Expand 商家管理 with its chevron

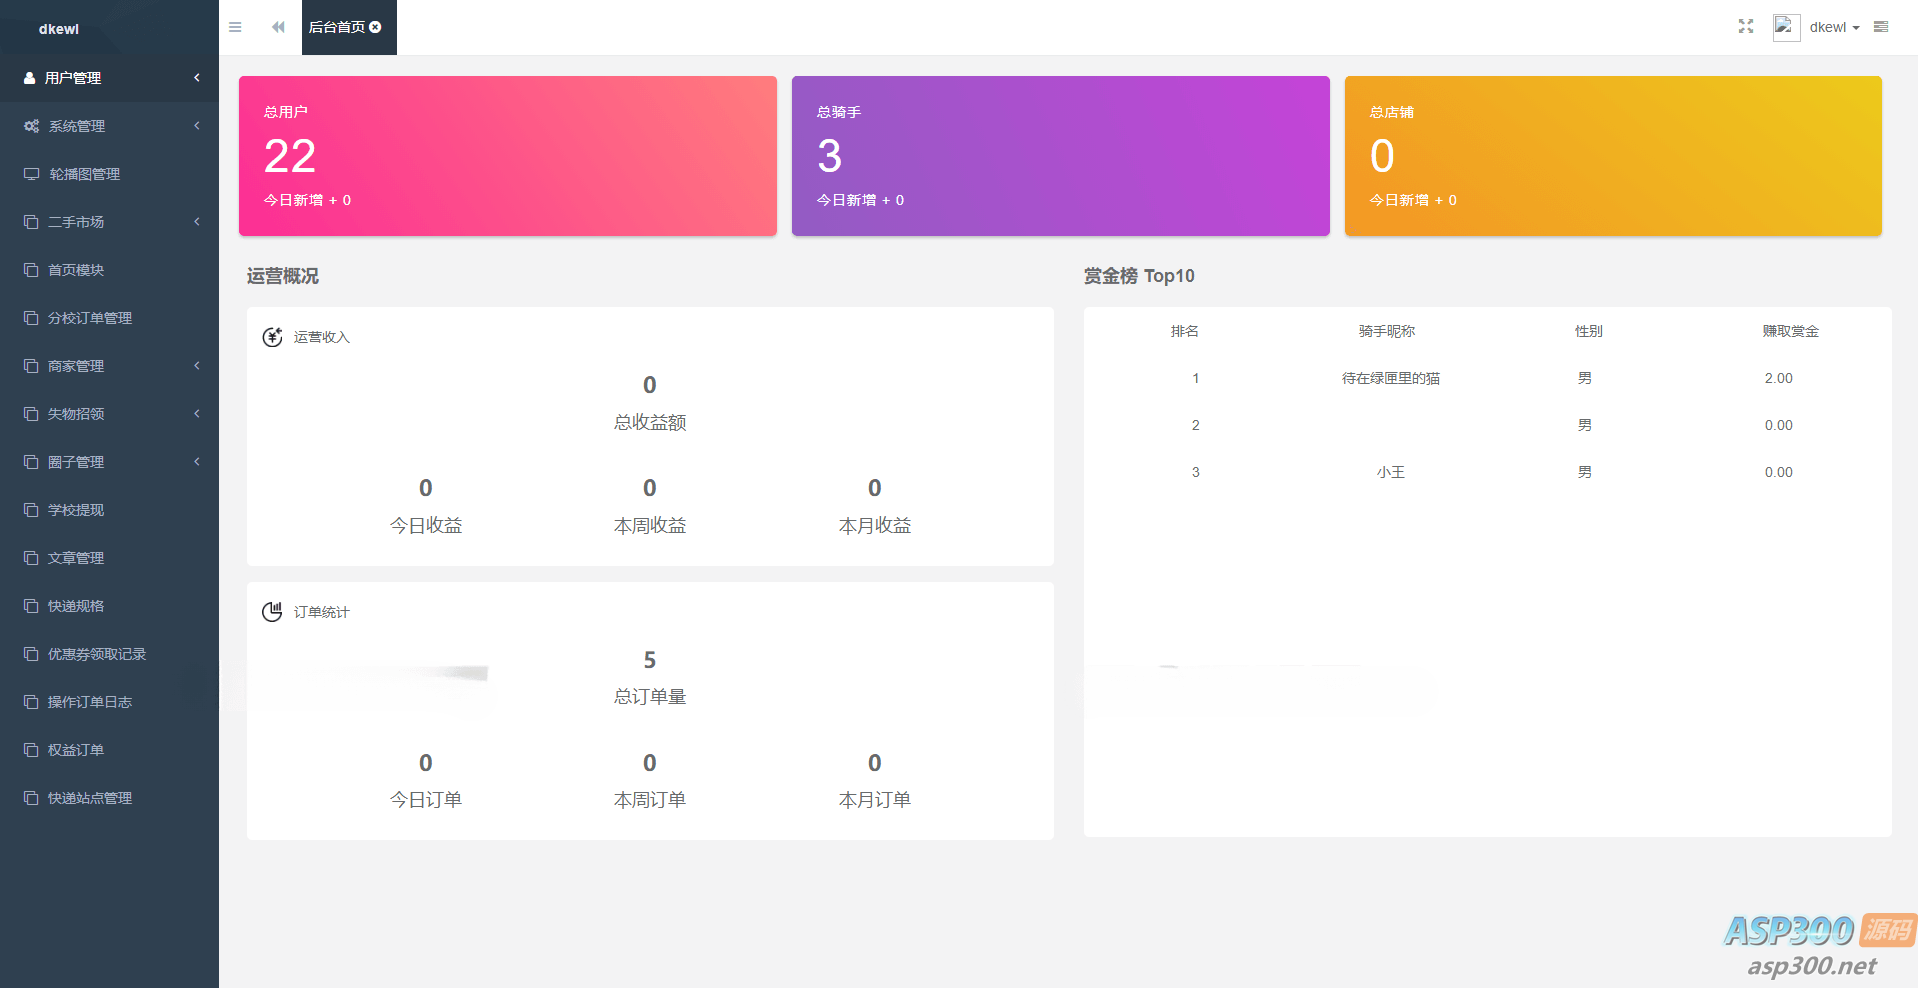197,366
